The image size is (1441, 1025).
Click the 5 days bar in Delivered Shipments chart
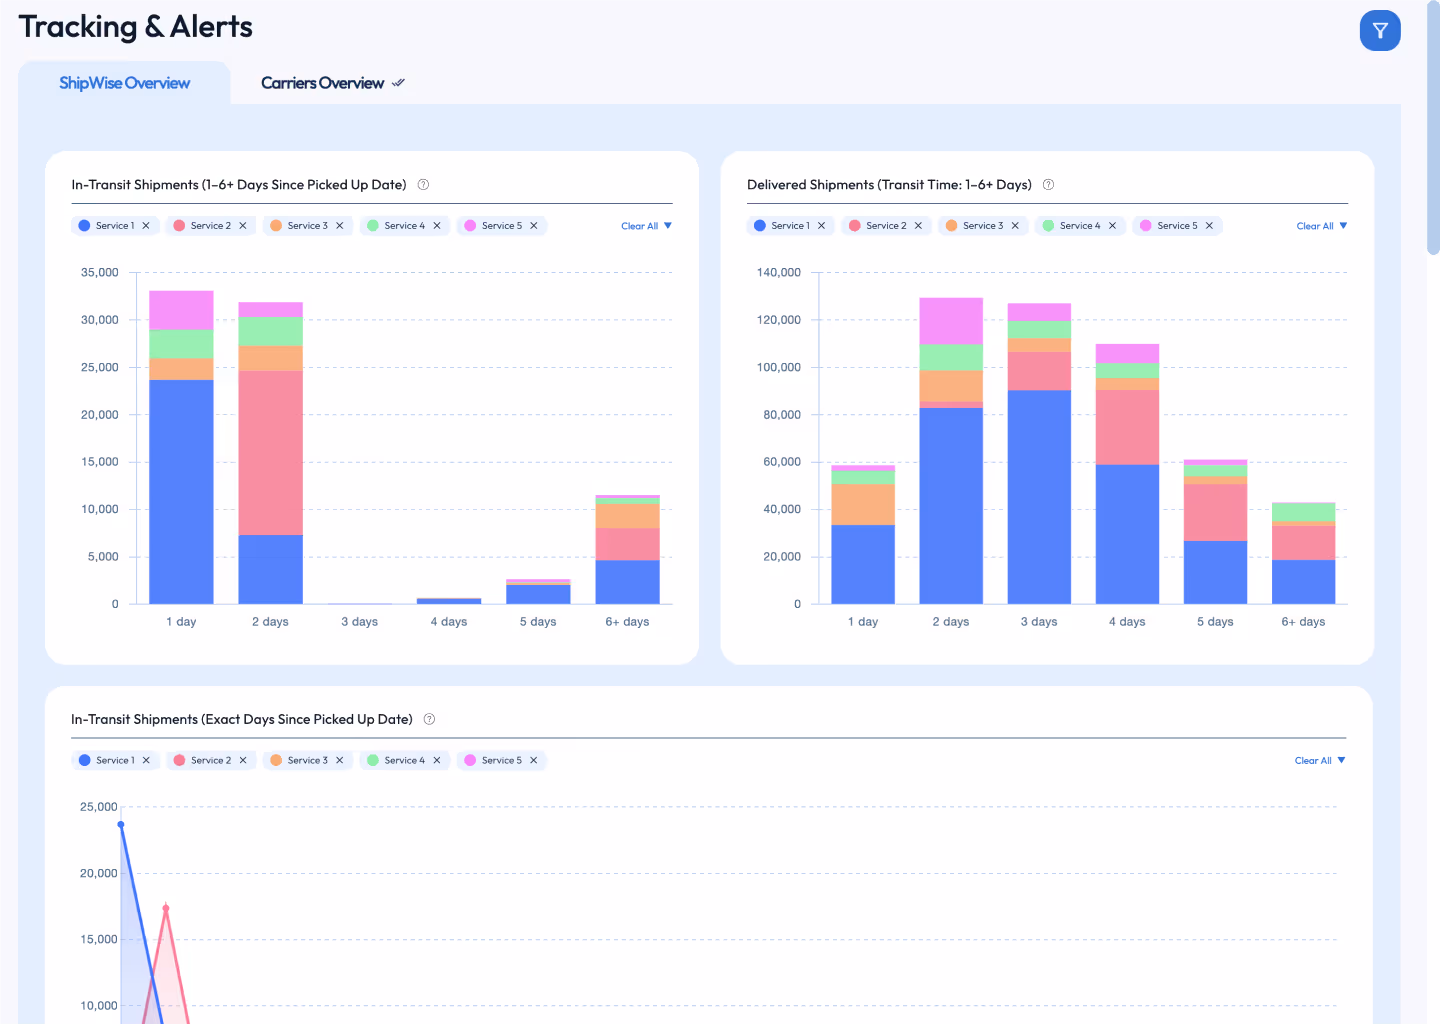(1215, 532)
